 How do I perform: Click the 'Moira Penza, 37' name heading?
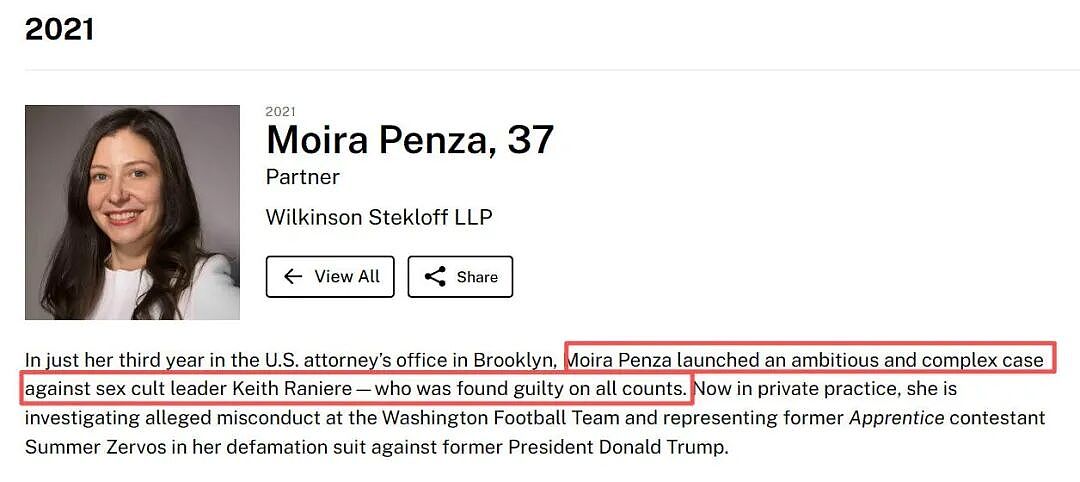pos(410,140)
